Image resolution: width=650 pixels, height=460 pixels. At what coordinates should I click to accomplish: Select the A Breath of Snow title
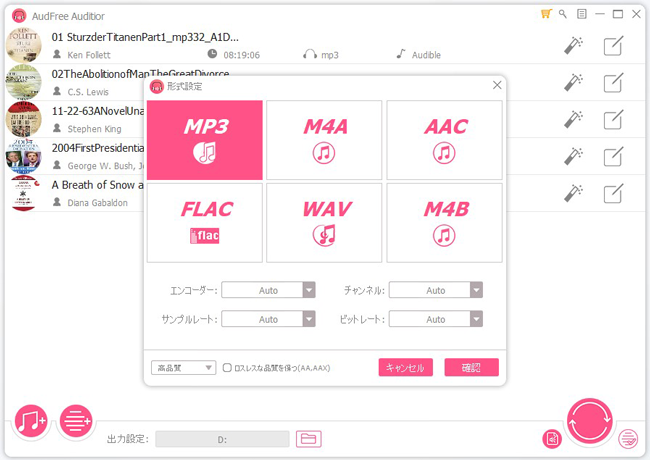coord(98,185)
